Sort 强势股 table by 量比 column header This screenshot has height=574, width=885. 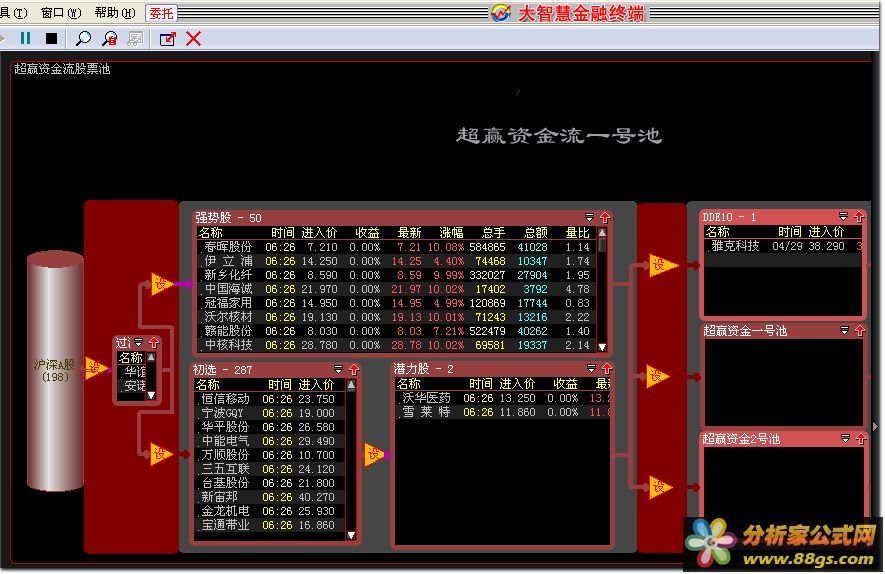(x=577, y=233)
